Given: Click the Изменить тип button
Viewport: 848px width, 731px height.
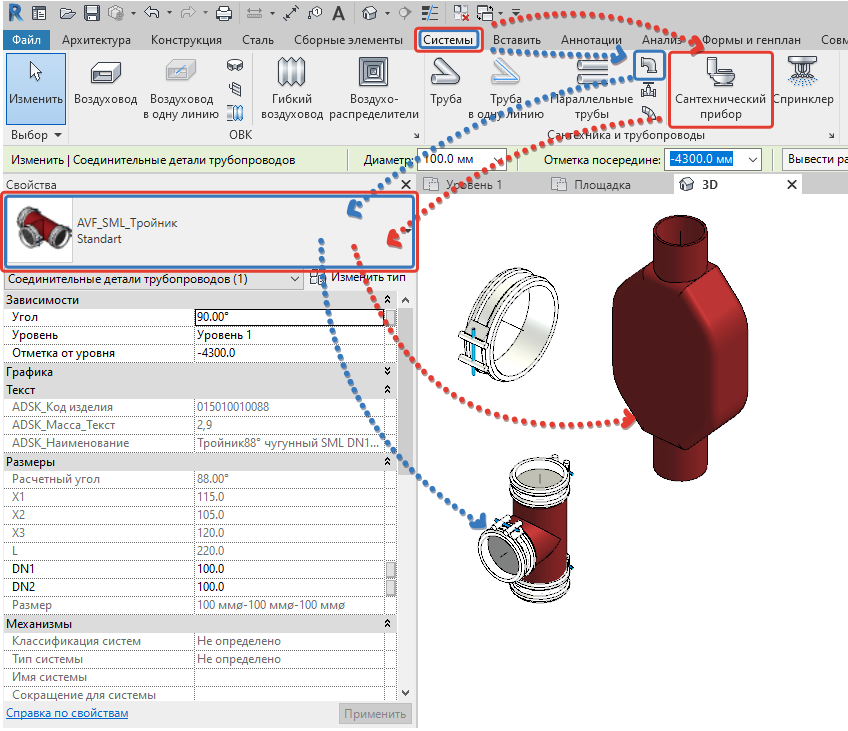Looking at the screenshot, I should 360,278.
